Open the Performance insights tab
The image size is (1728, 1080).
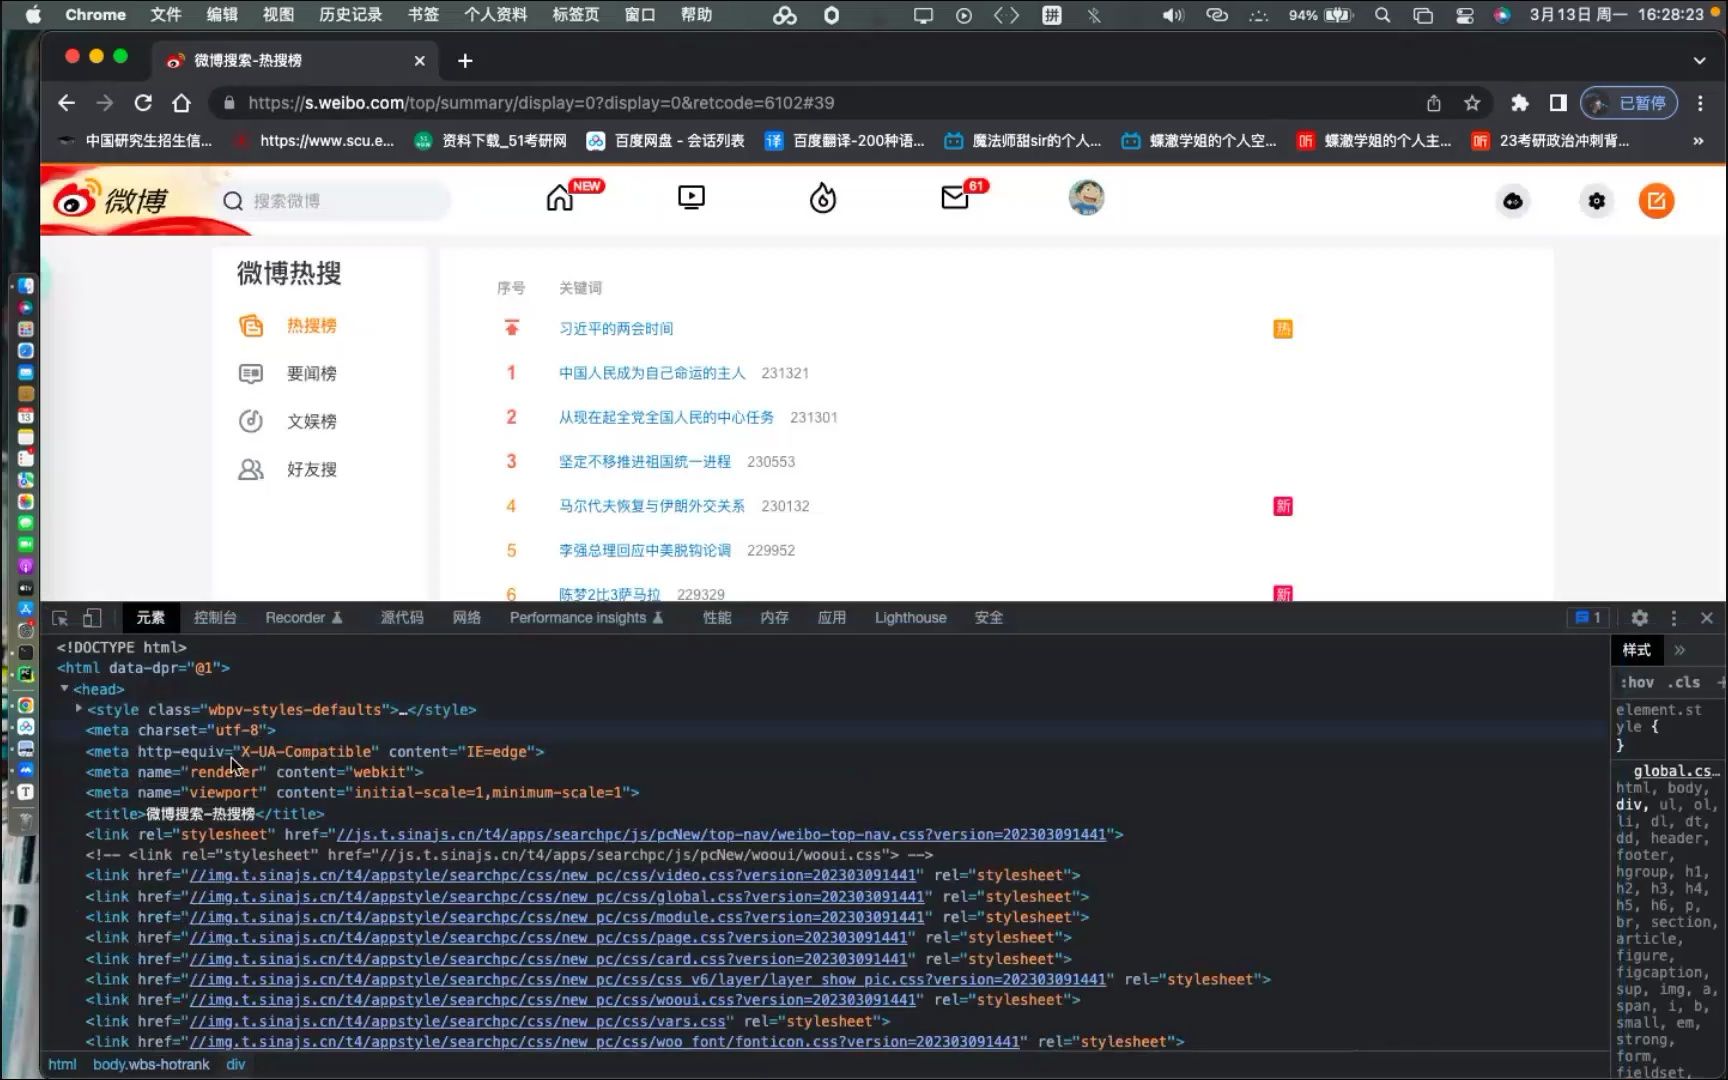586,618
